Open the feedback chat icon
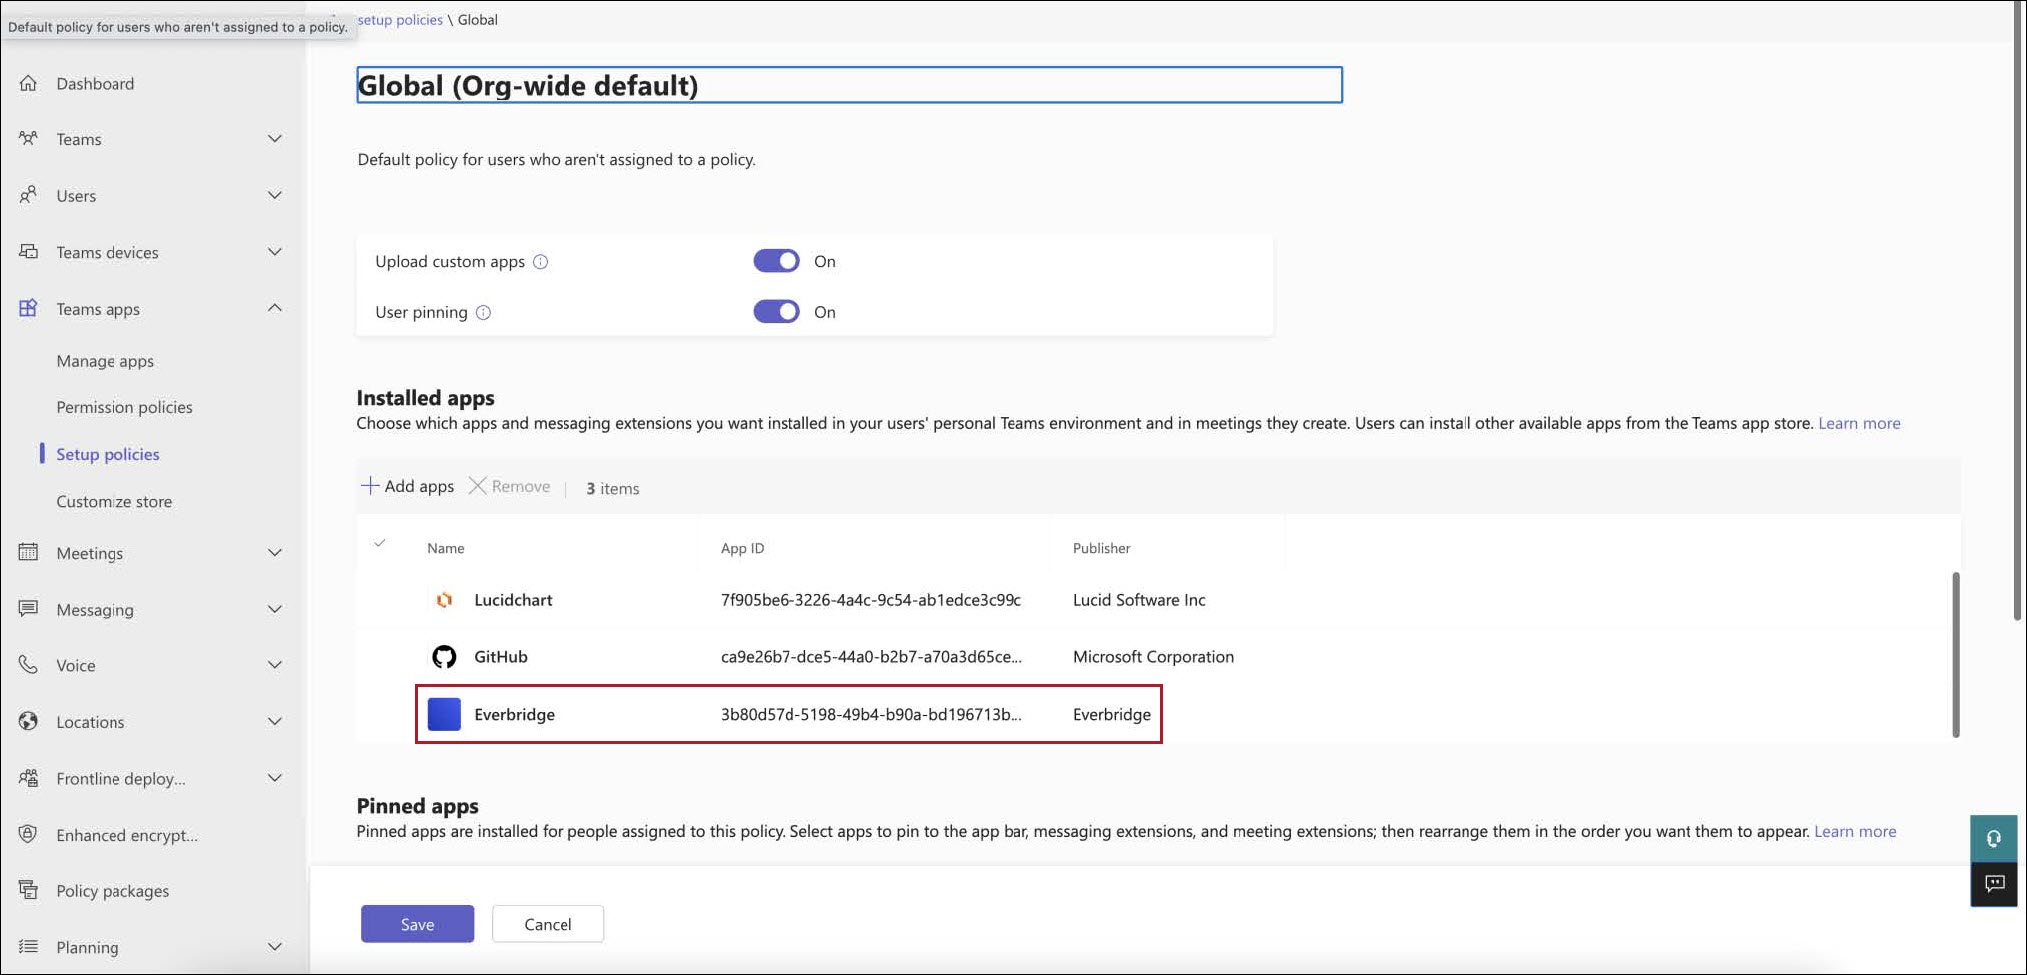2027x975 pixels. [x=1994, y=884]
